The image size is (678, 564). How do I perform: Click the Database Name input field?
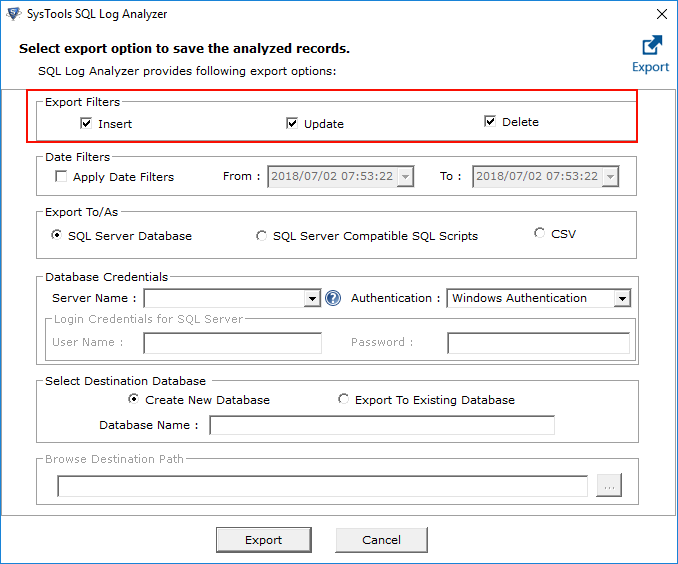pos(381,425)
